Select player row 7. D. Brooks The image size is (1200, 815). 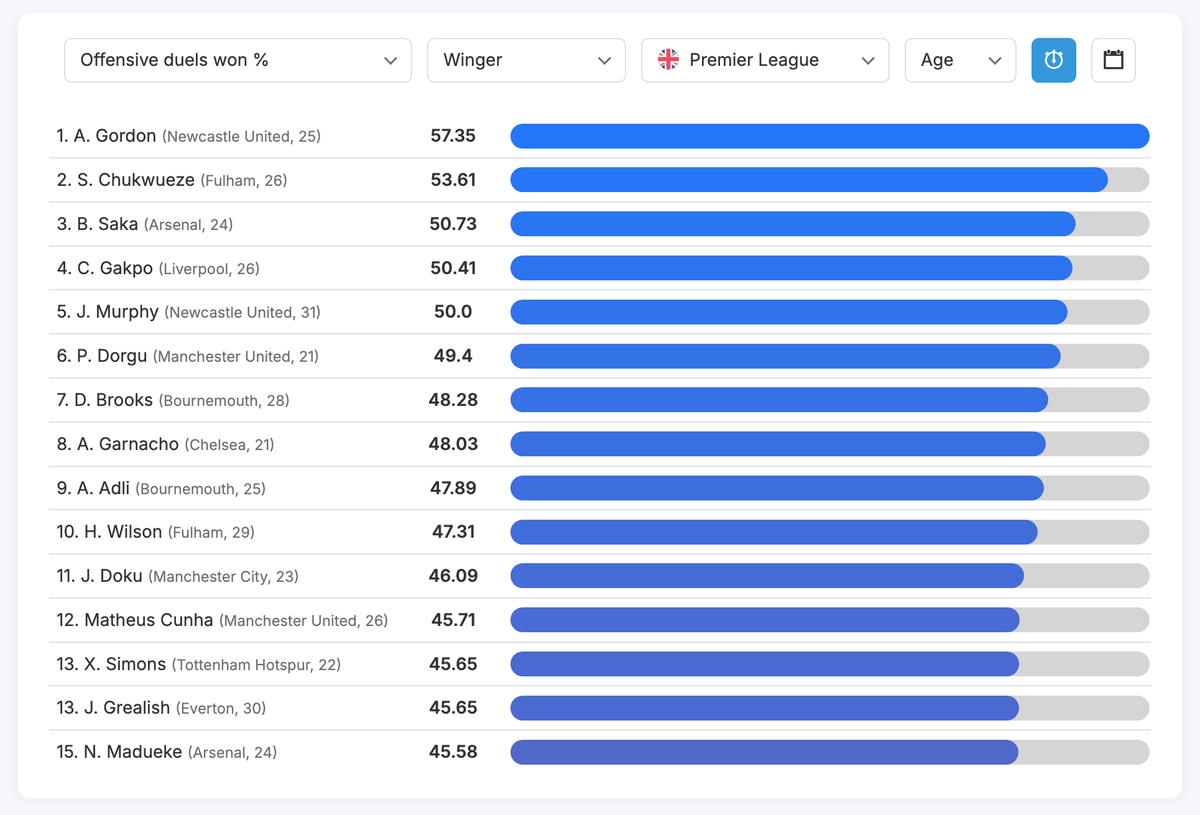602,400
